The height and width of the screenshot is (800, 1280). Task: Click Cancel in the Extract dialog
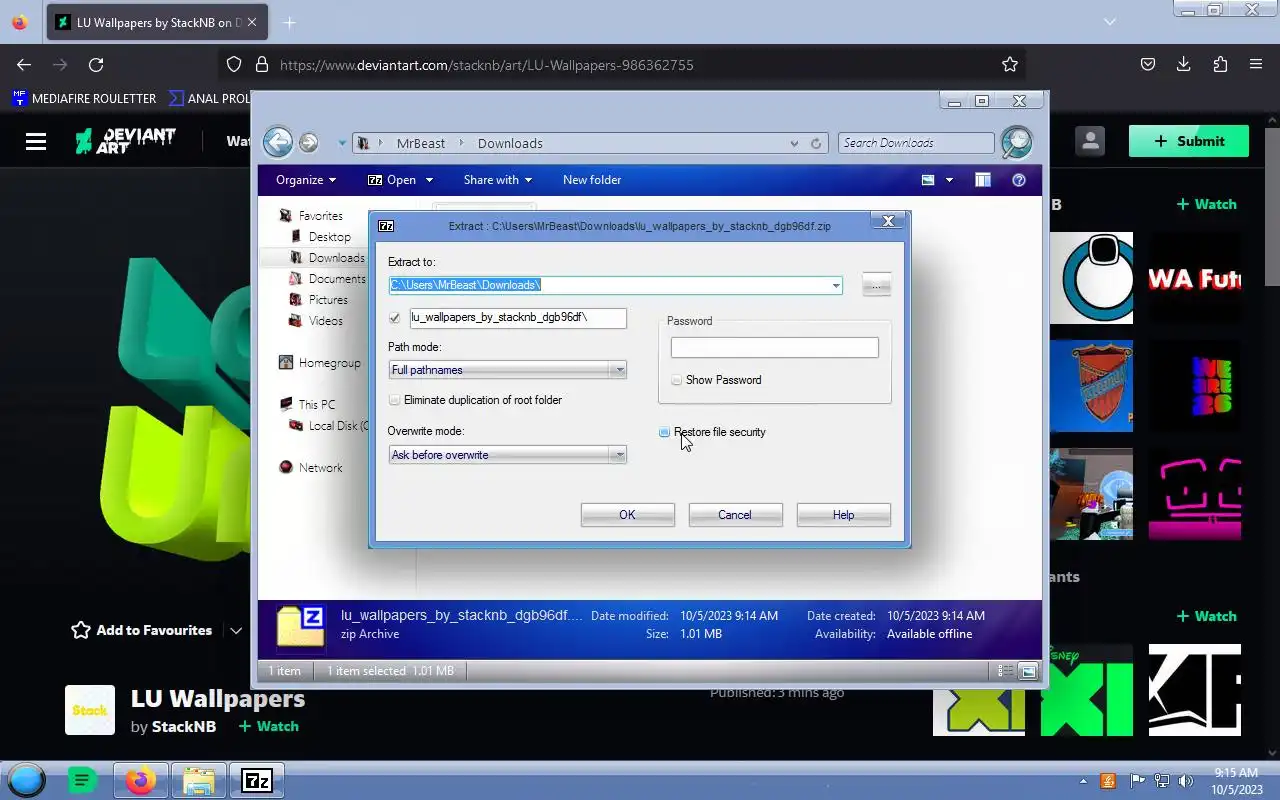click(735, 515)
